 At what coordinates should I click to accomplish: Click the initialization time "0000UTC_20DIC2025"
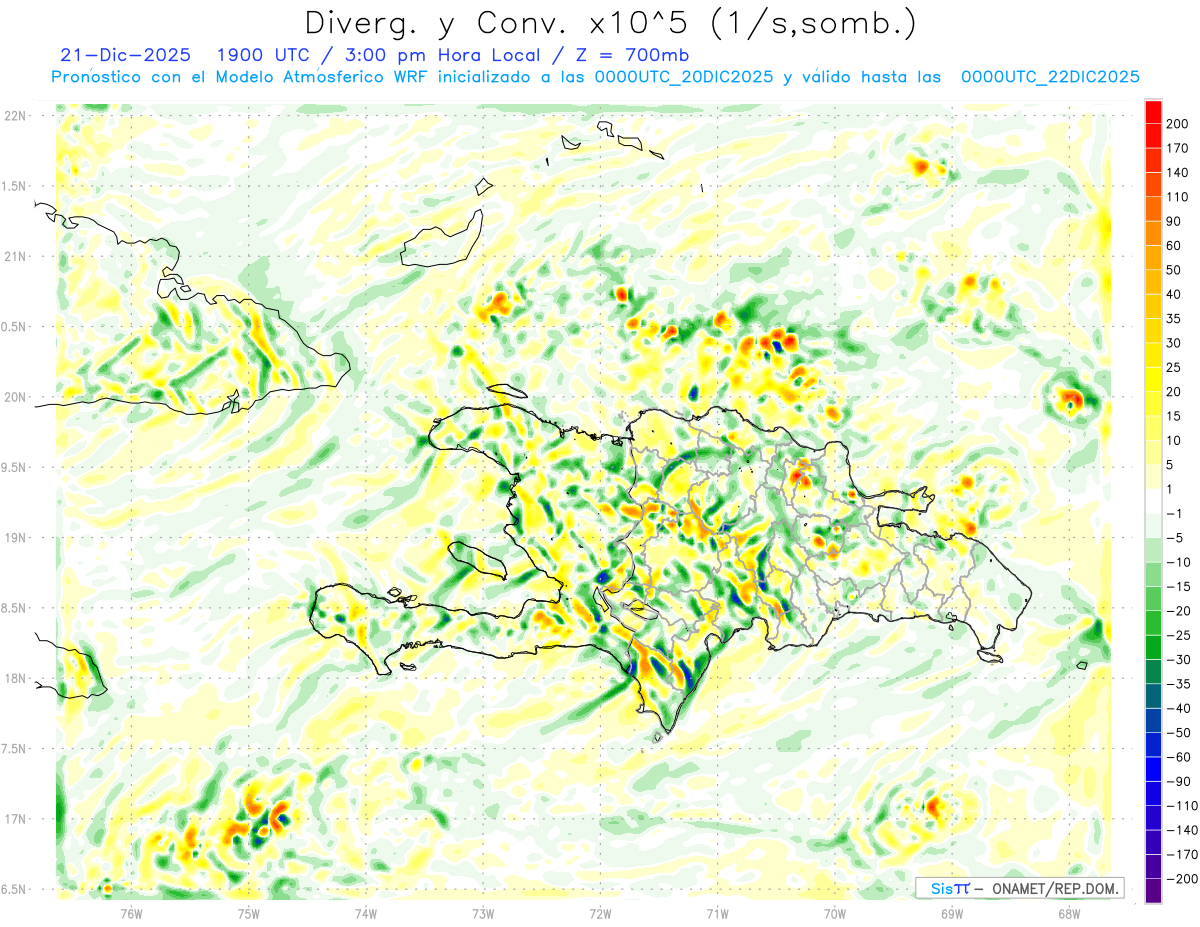click(x=683, y=77)
